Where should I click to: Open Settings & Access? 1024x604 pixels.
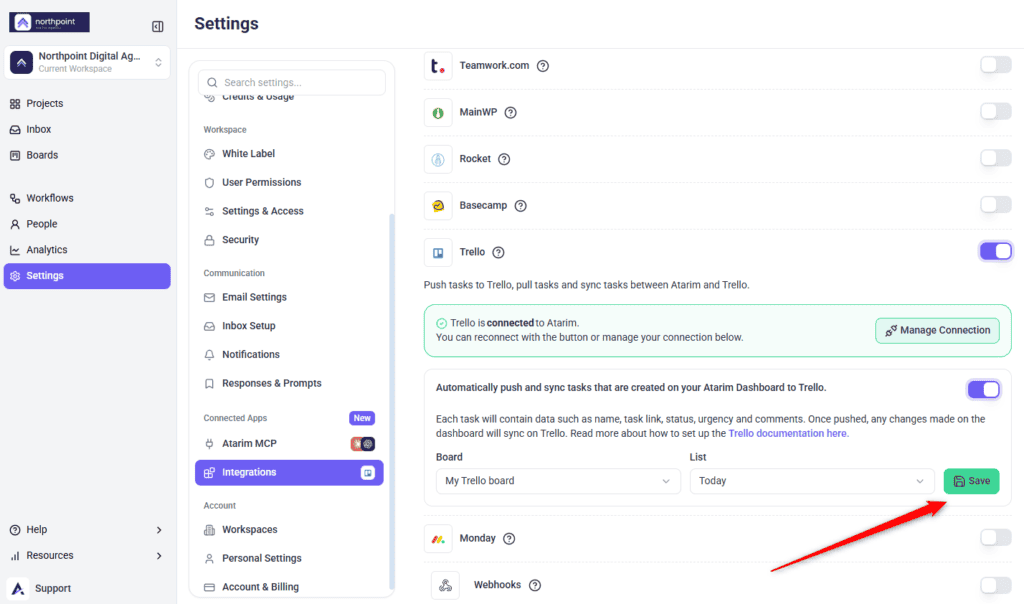pos(263,211)
